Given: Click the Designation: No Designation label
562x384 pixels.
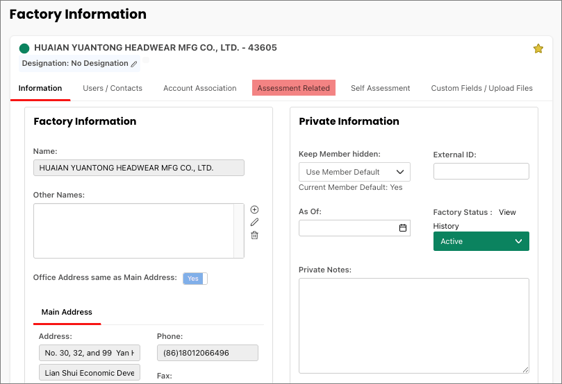Looking at the screenshot, I should [x=75, y=63].
